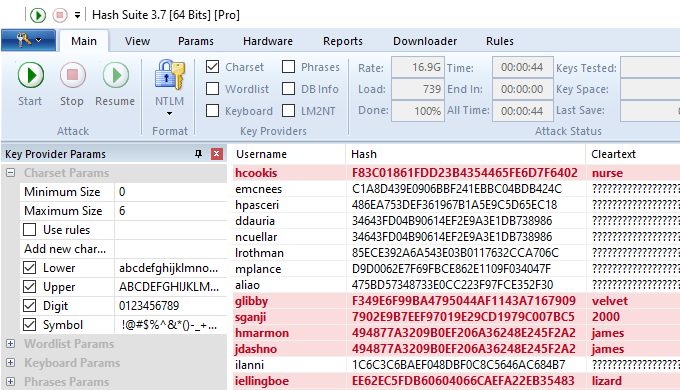Expand the Wordlist Params section

pos(10,344)
